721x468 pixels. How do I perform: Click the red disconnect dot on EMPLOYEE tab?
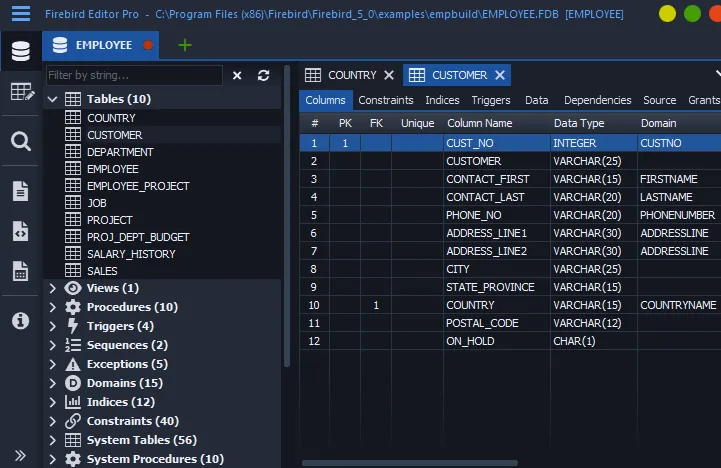click(x=148, y=45)
